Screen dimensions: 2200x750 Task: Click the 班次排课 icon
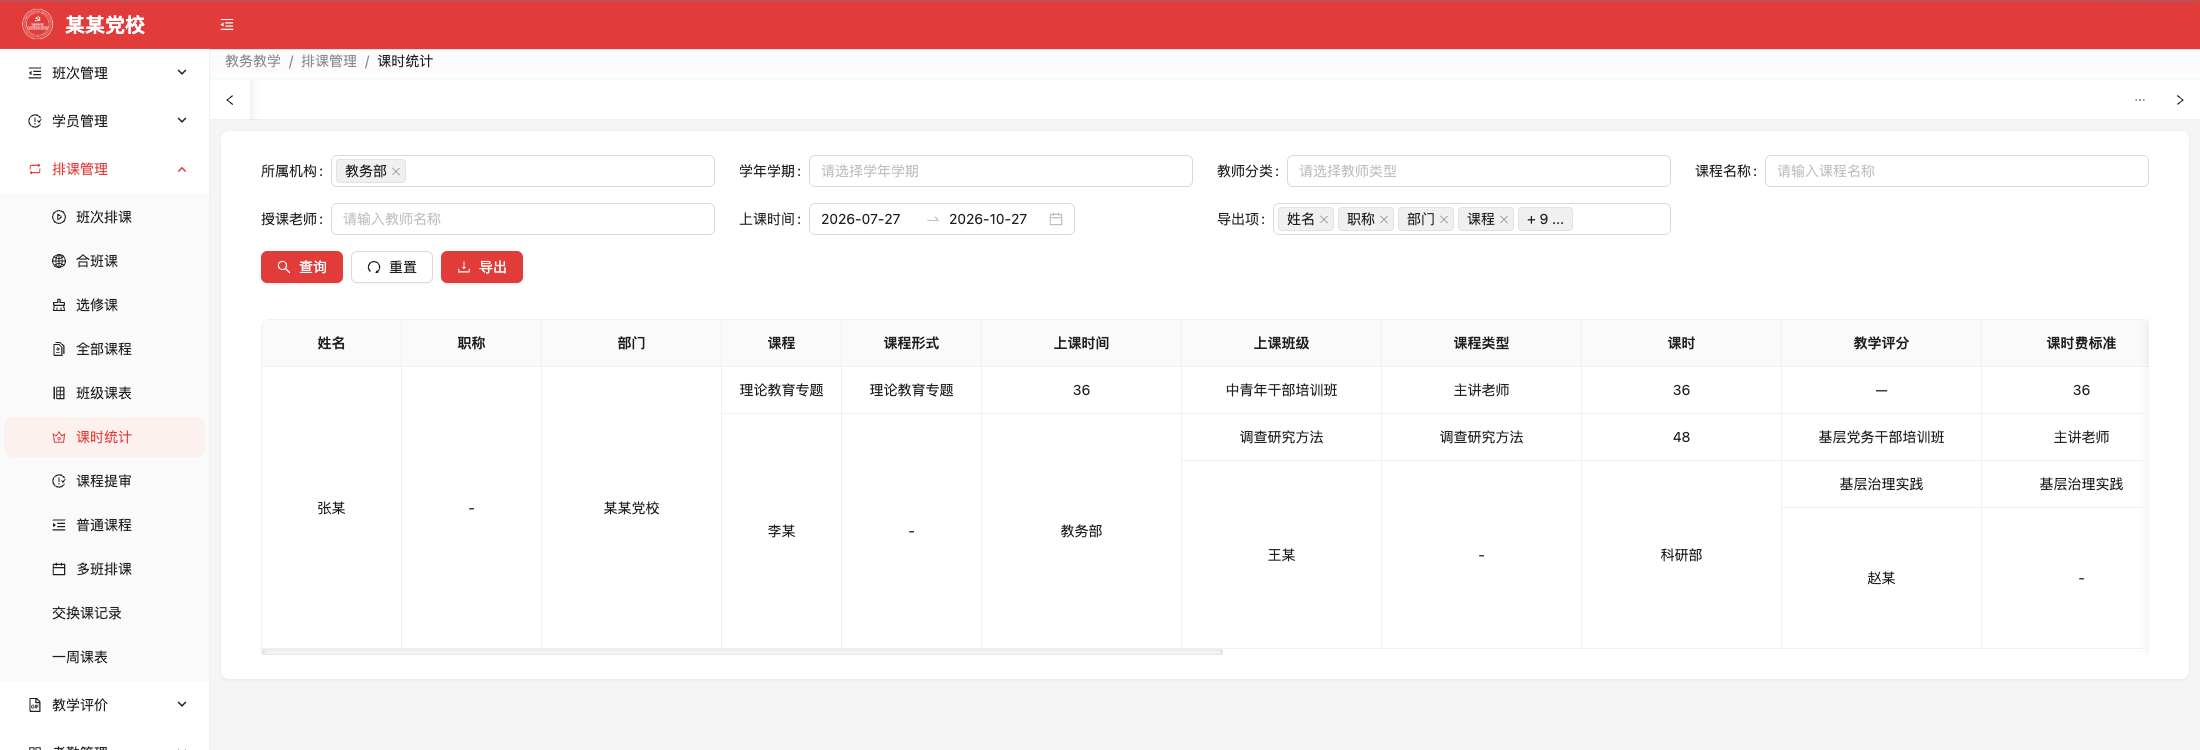[x=59, y=217]
